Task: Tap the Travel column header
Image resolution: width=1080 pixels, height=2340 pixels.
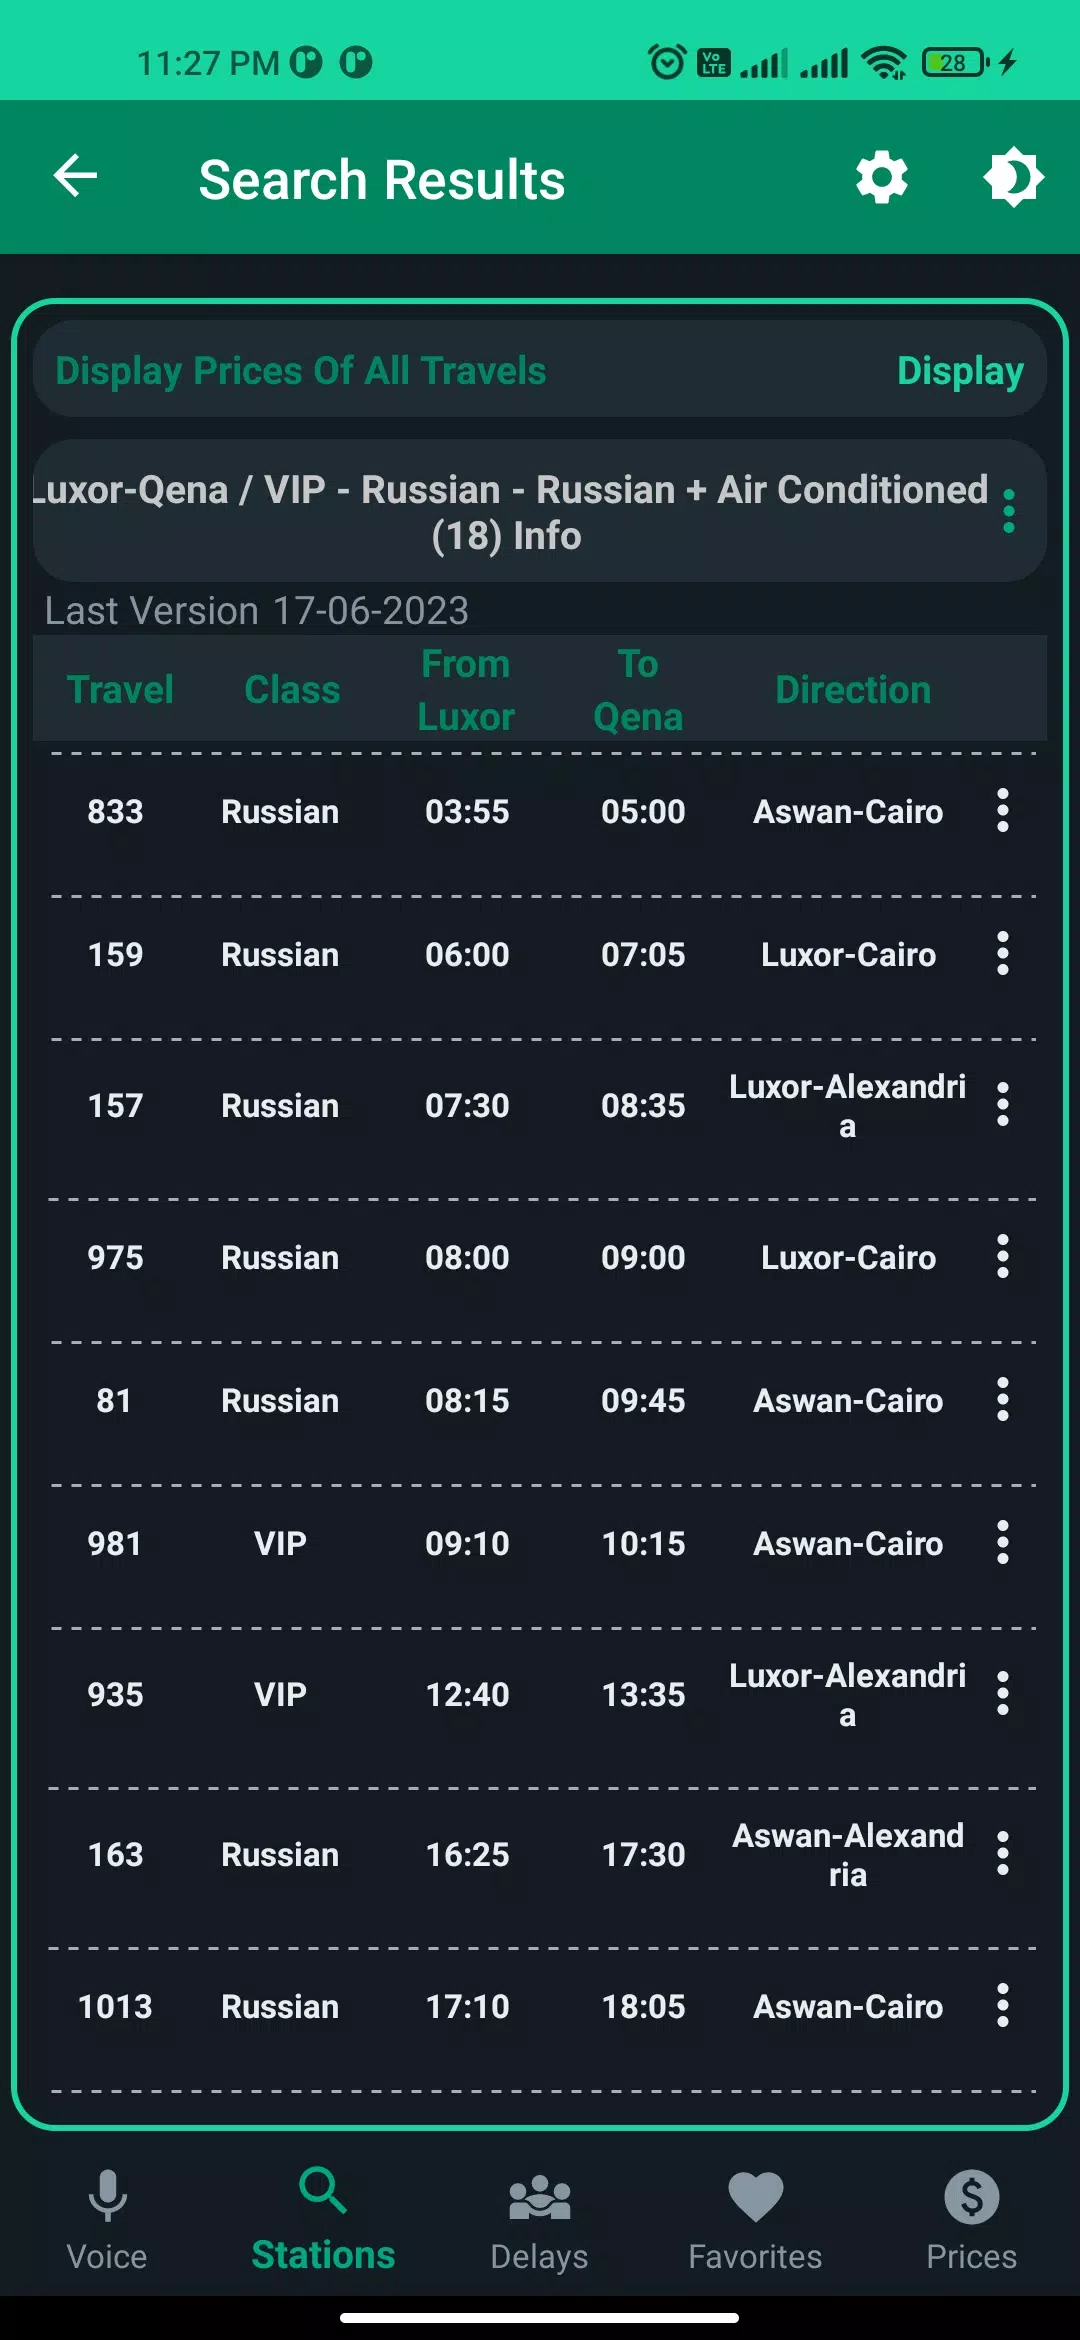Action: (x=120, y=690)
